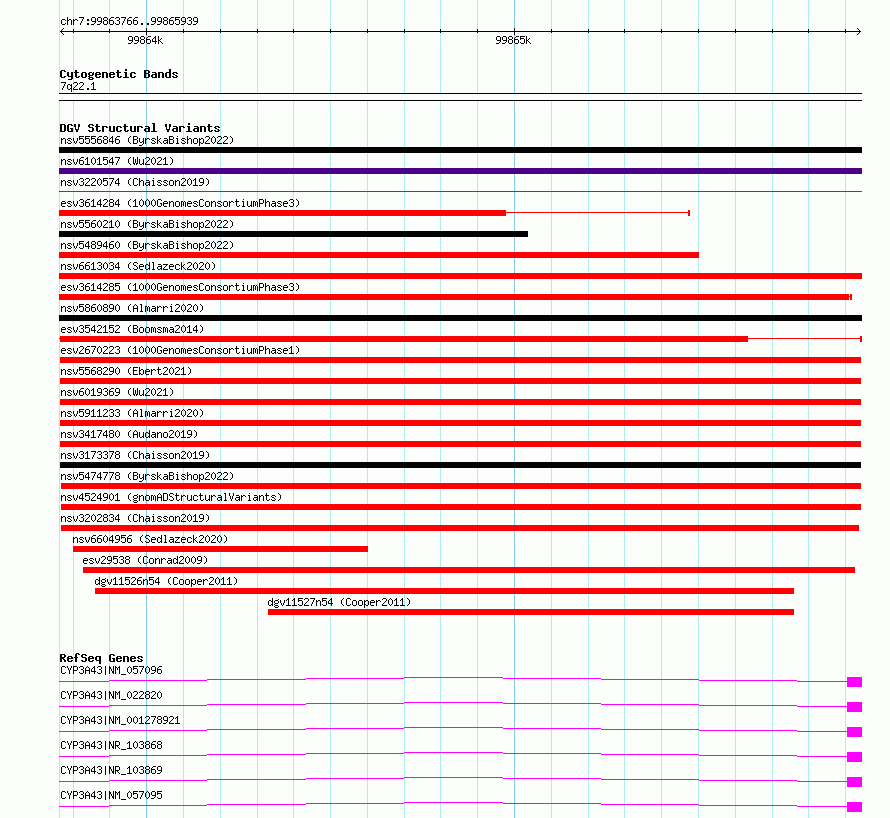Open variant nsv5489460 (ByrskaBishop2022) label

point(147,245)
